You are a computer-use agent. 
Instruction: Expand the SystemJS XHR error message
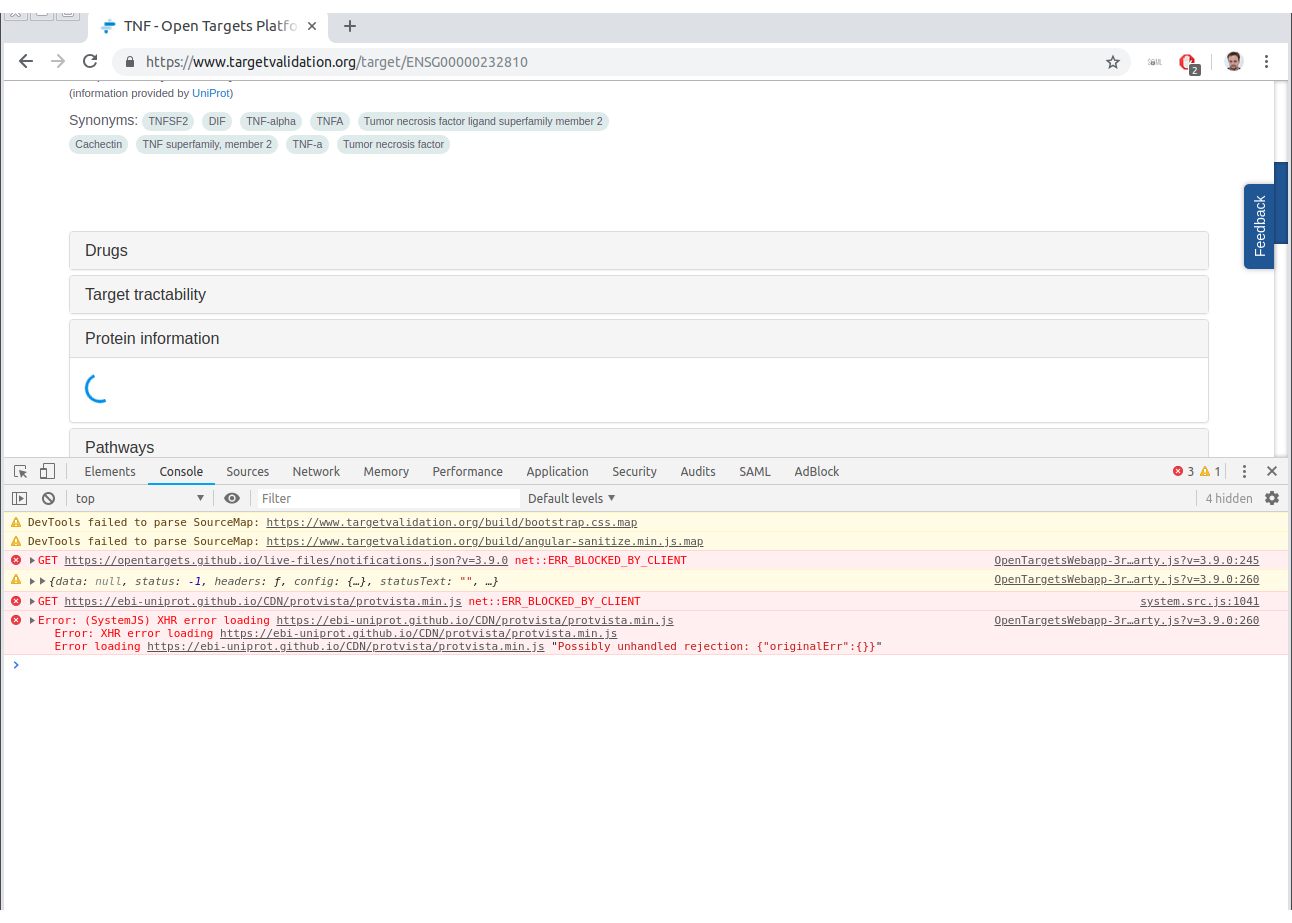[30, 619]
